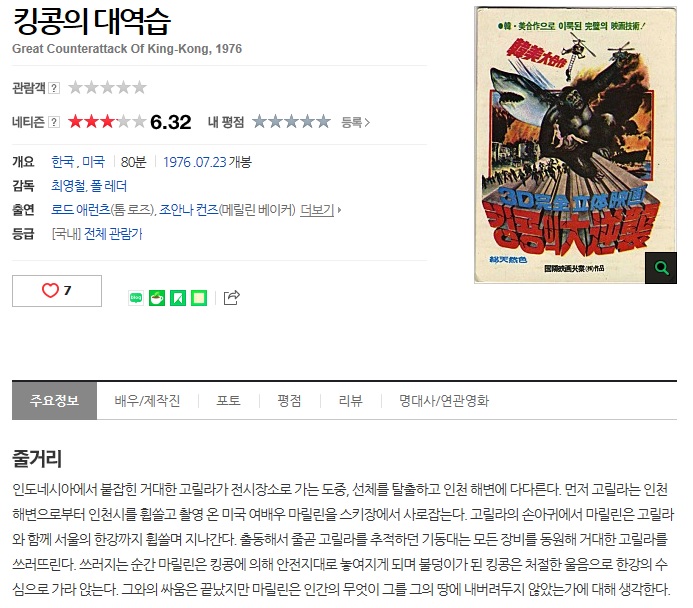Open the 리뷰 tab
693x608 pixels.
[x=350, y=401]
